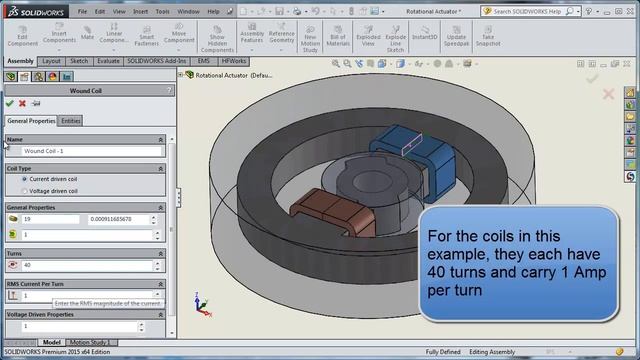
Task: Click the wire diameter field 0.000911685678
Action: tap(118, 219)
